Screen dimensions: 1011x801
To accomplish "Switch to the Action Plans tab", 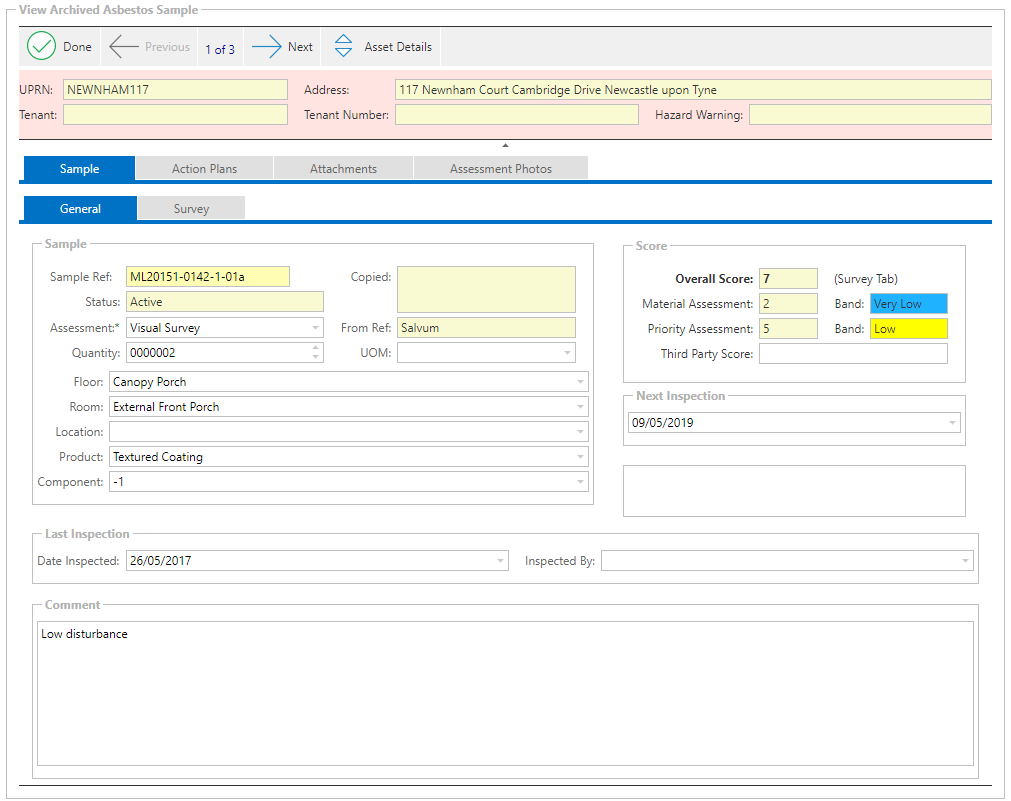I will point(204,169).
